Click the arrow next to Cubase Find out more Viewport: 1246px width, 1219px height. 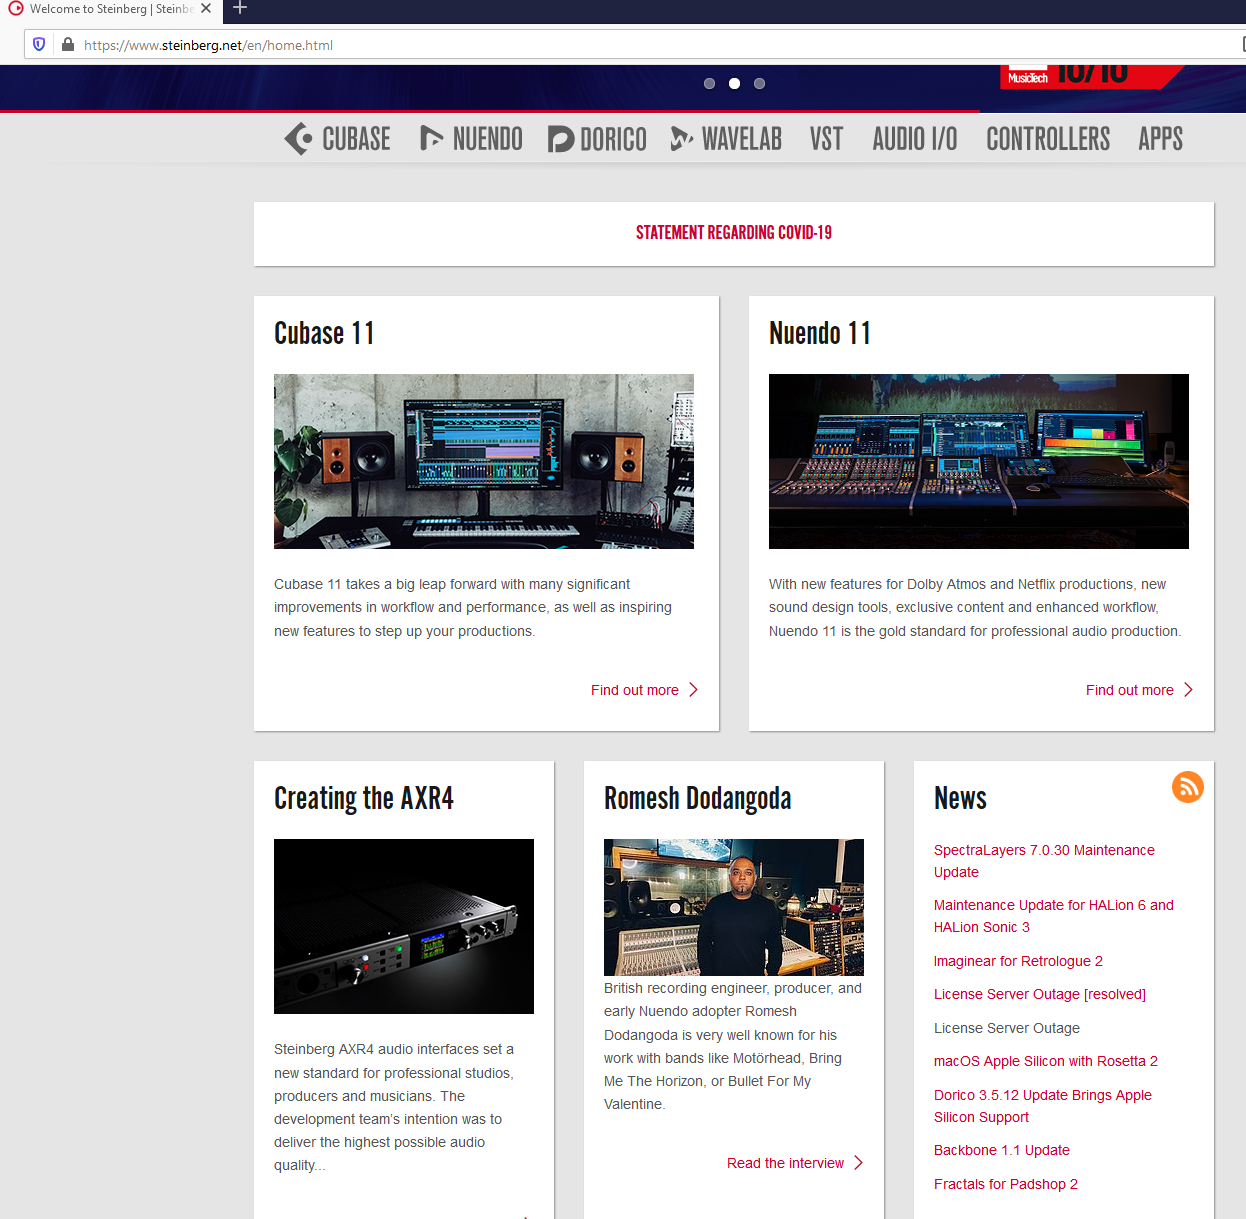point(694,690)
